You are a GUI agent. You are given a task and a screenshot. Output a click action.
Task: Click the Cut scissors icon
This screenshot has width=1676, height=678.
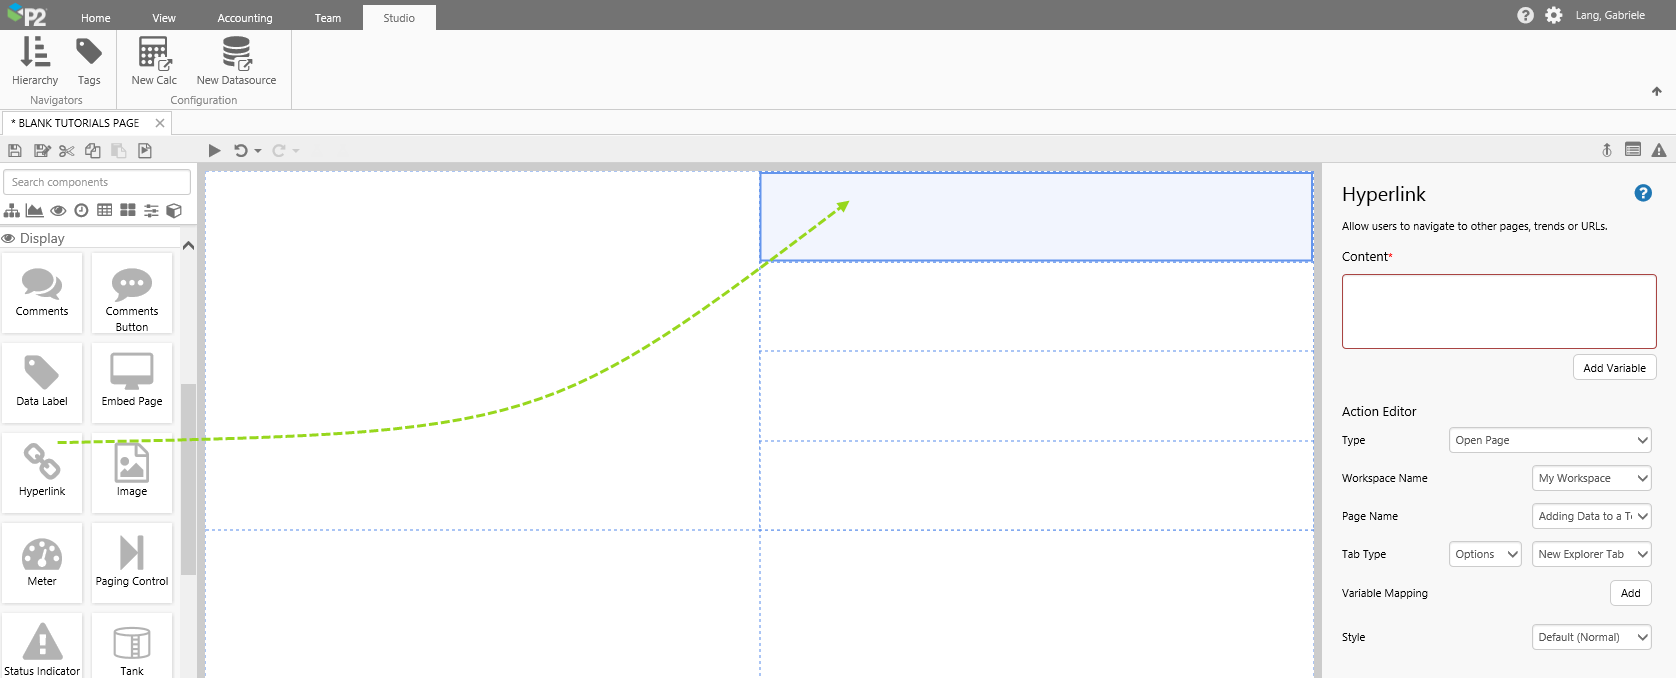pyautogui.click(x=67, y=150)
